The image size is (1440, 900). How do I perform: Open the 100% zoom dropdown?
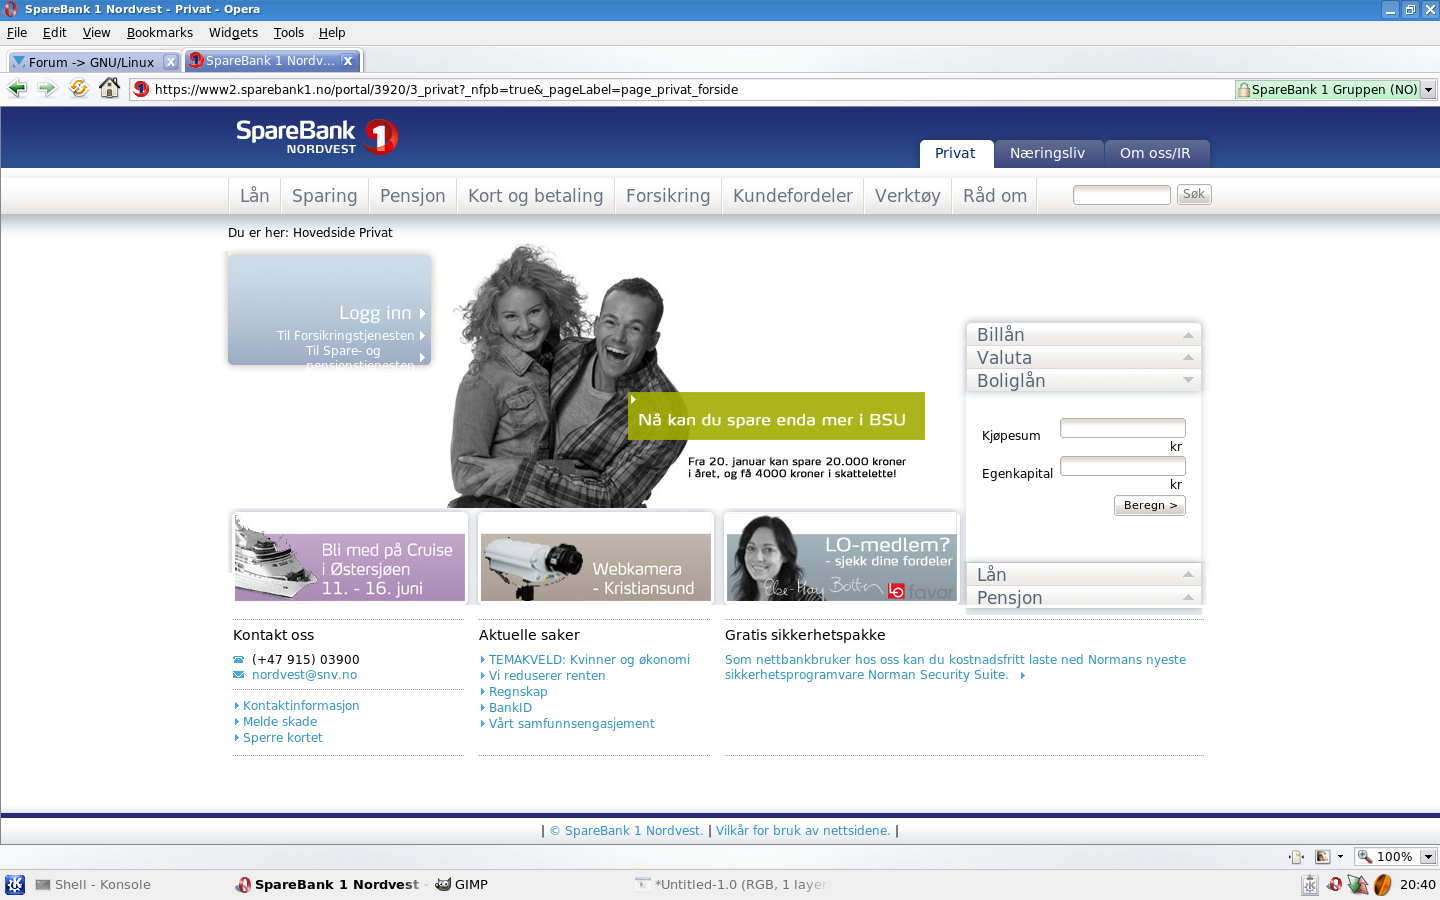tap(1428, 856)
